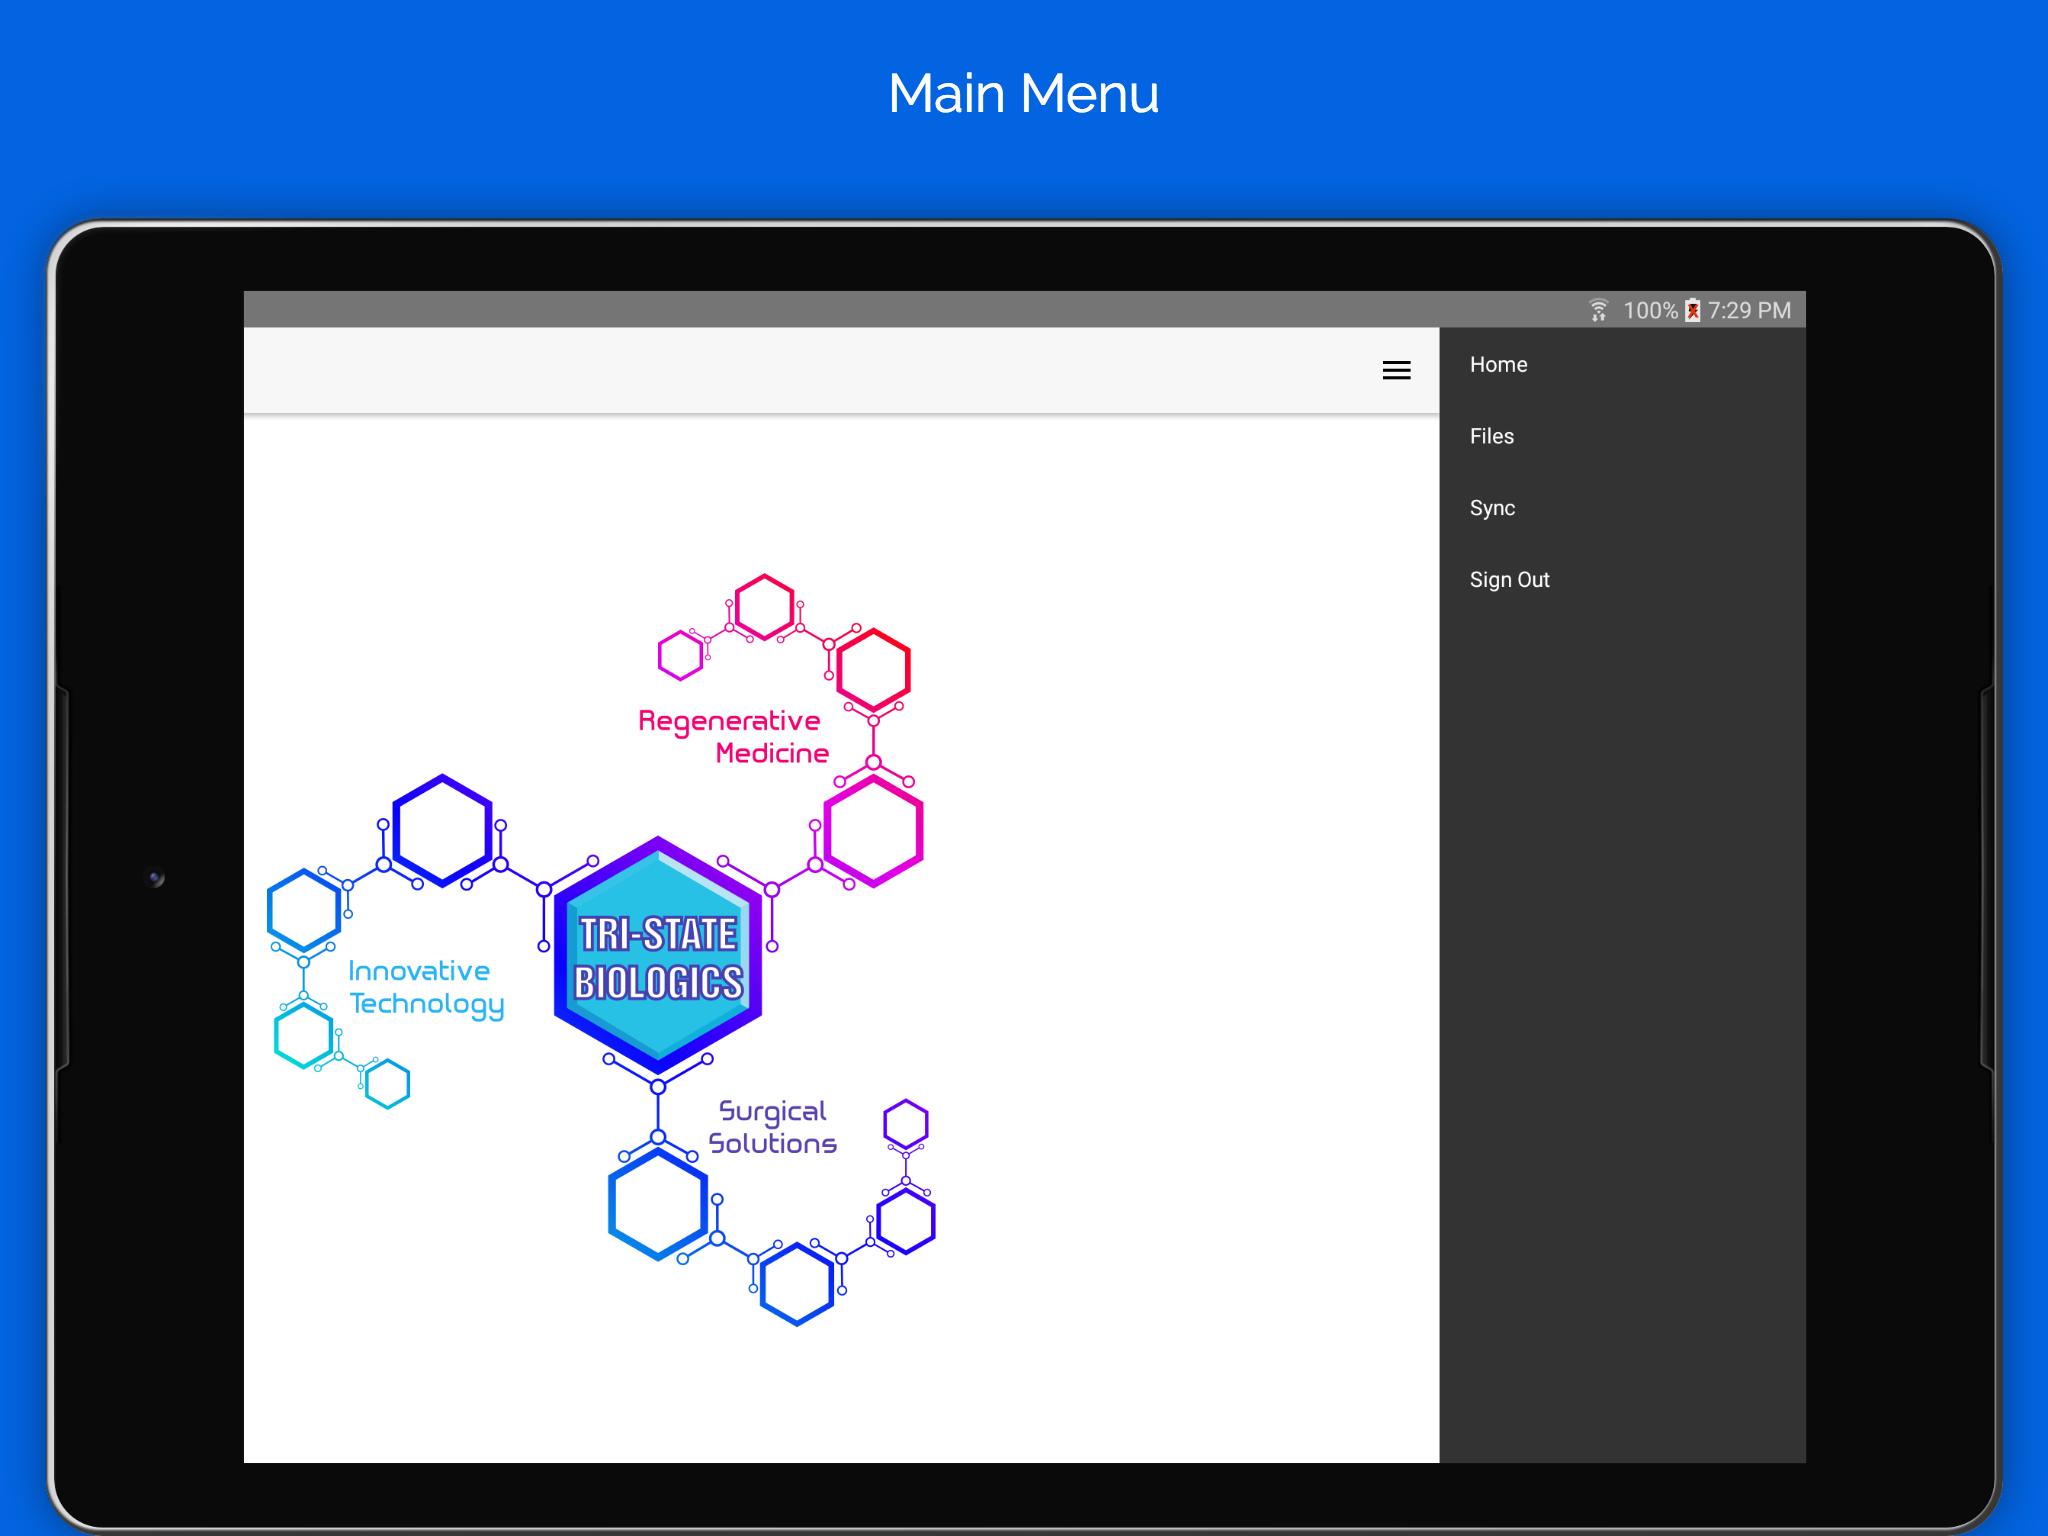Tap the battery status icon
The width and height of the screenshot is (2048, 1536).
tap(1692, 310)
